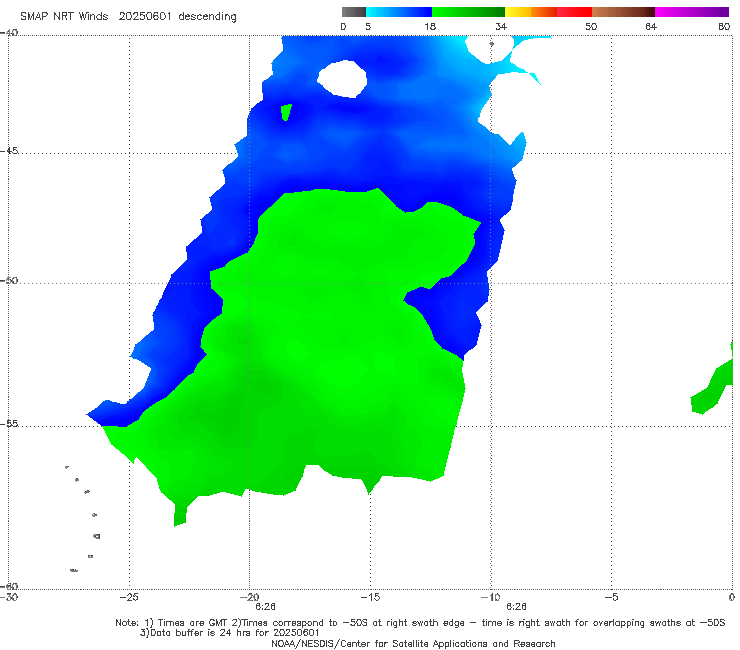
Task: Click the color bar label "80"
Action: tap(724, 26)
